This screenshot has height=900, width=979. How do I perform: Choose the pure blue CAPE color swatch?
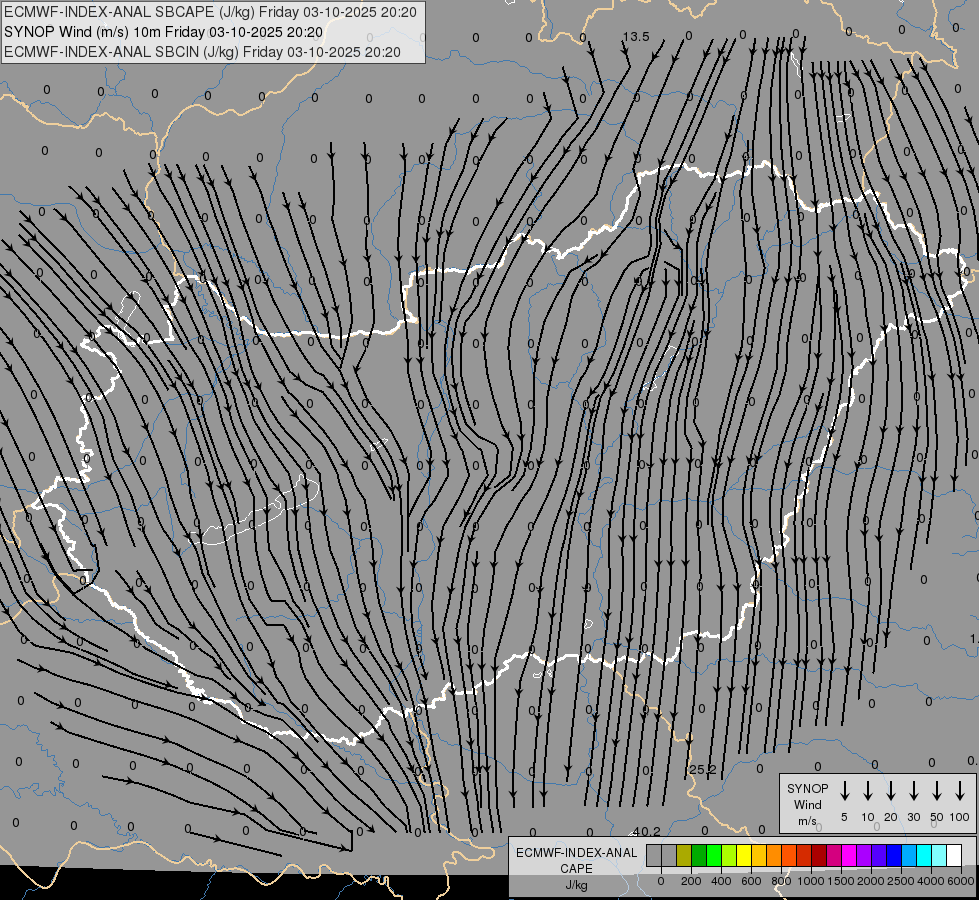(x=894, y=855)
